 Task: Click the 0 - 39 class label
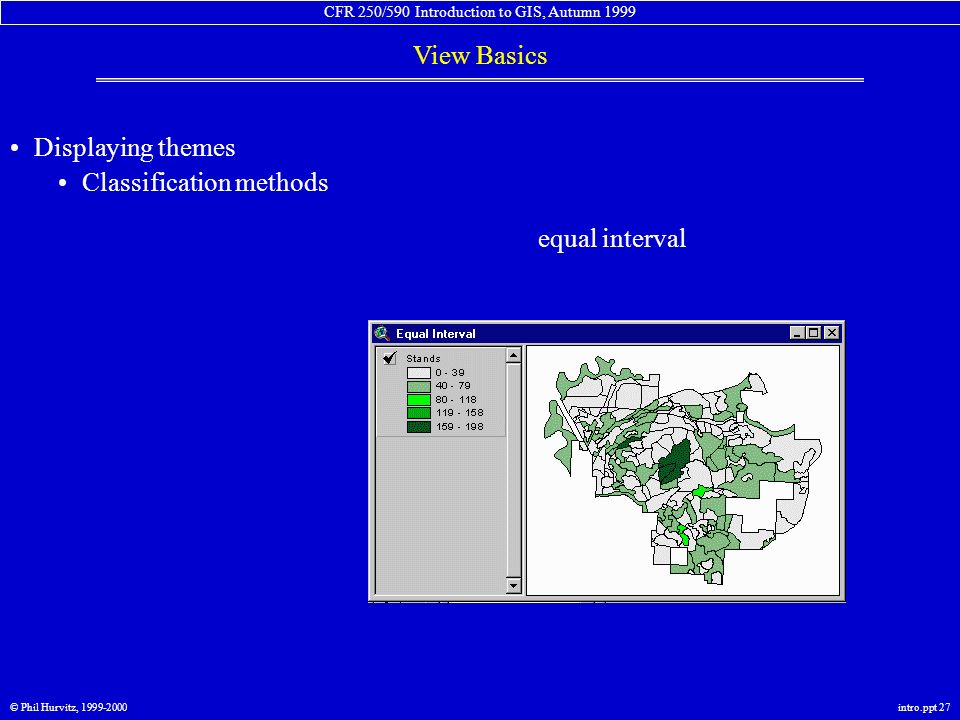pyautogui.click(x=450, y=372)
